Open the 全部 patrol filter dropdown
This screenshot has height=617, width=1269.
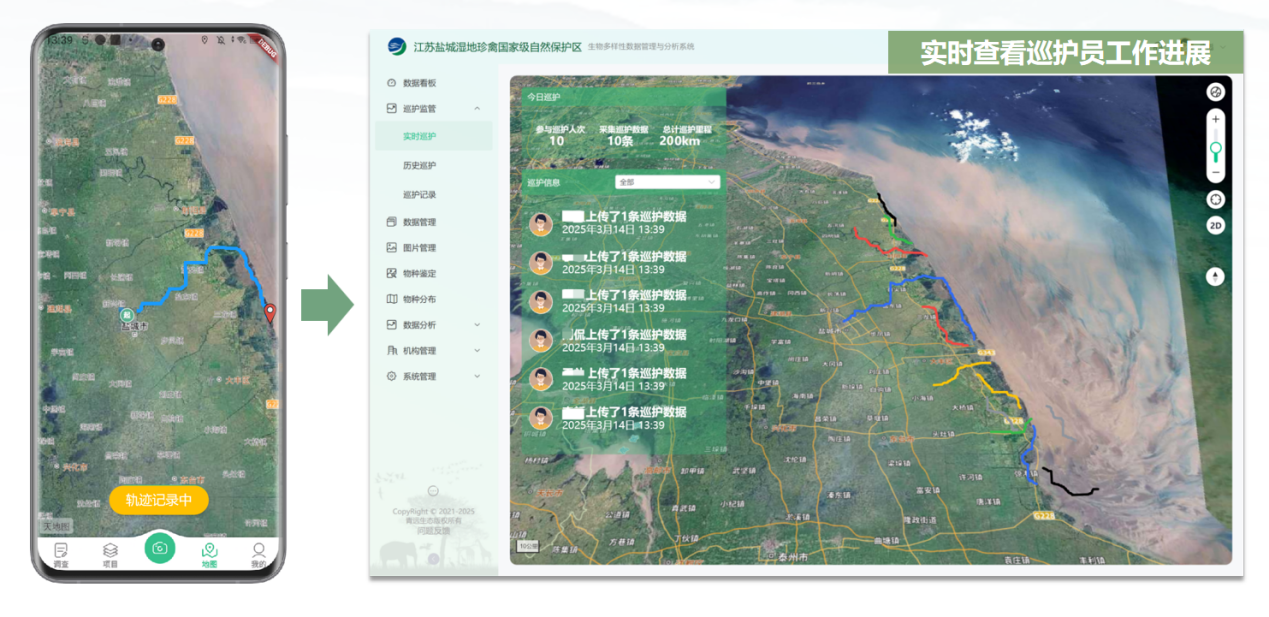(x=667, y=182)
